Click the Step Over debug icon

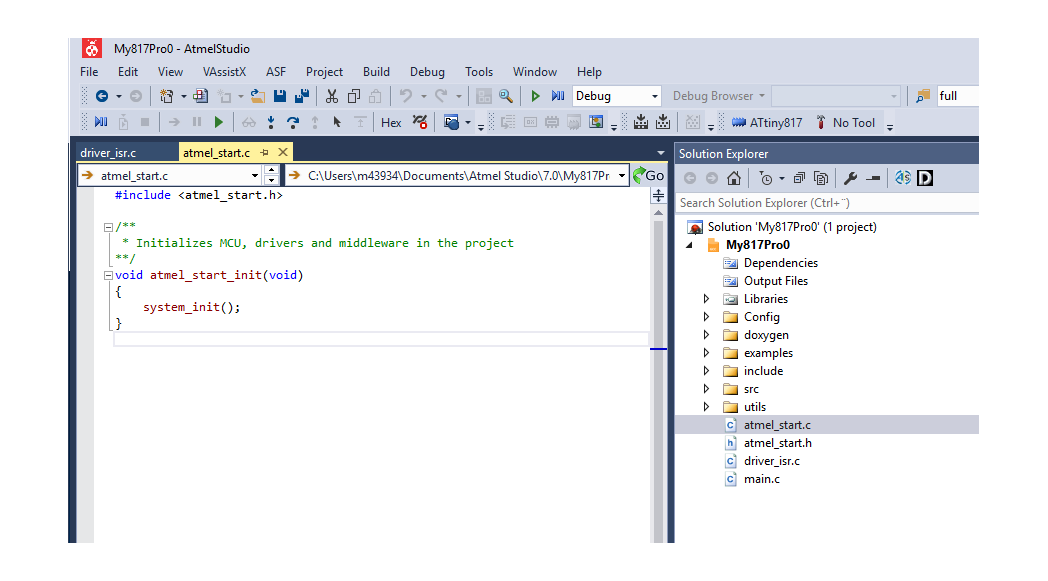(292, 123)
